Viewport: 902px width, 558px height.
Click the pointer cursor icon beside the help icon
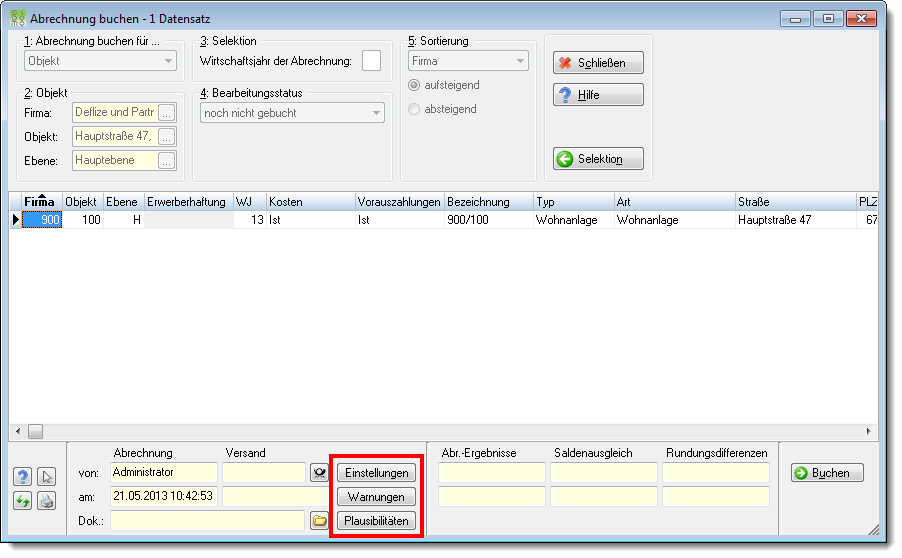[x=47, y=477]
